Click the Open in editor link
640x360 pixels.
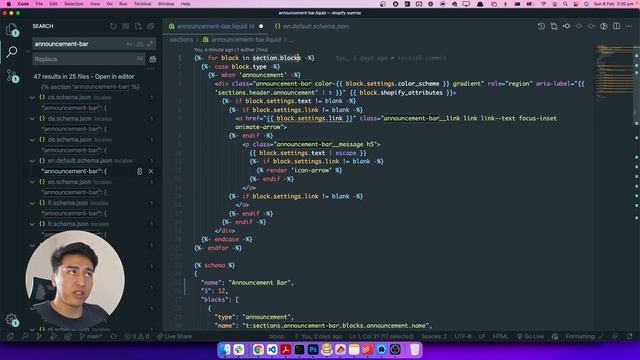[114, 77]
